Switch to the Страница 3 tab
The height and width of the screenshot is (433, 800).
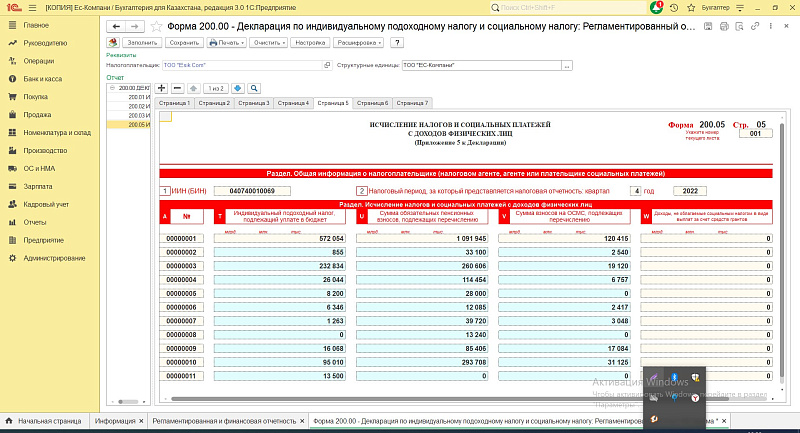tap(253, 103)
